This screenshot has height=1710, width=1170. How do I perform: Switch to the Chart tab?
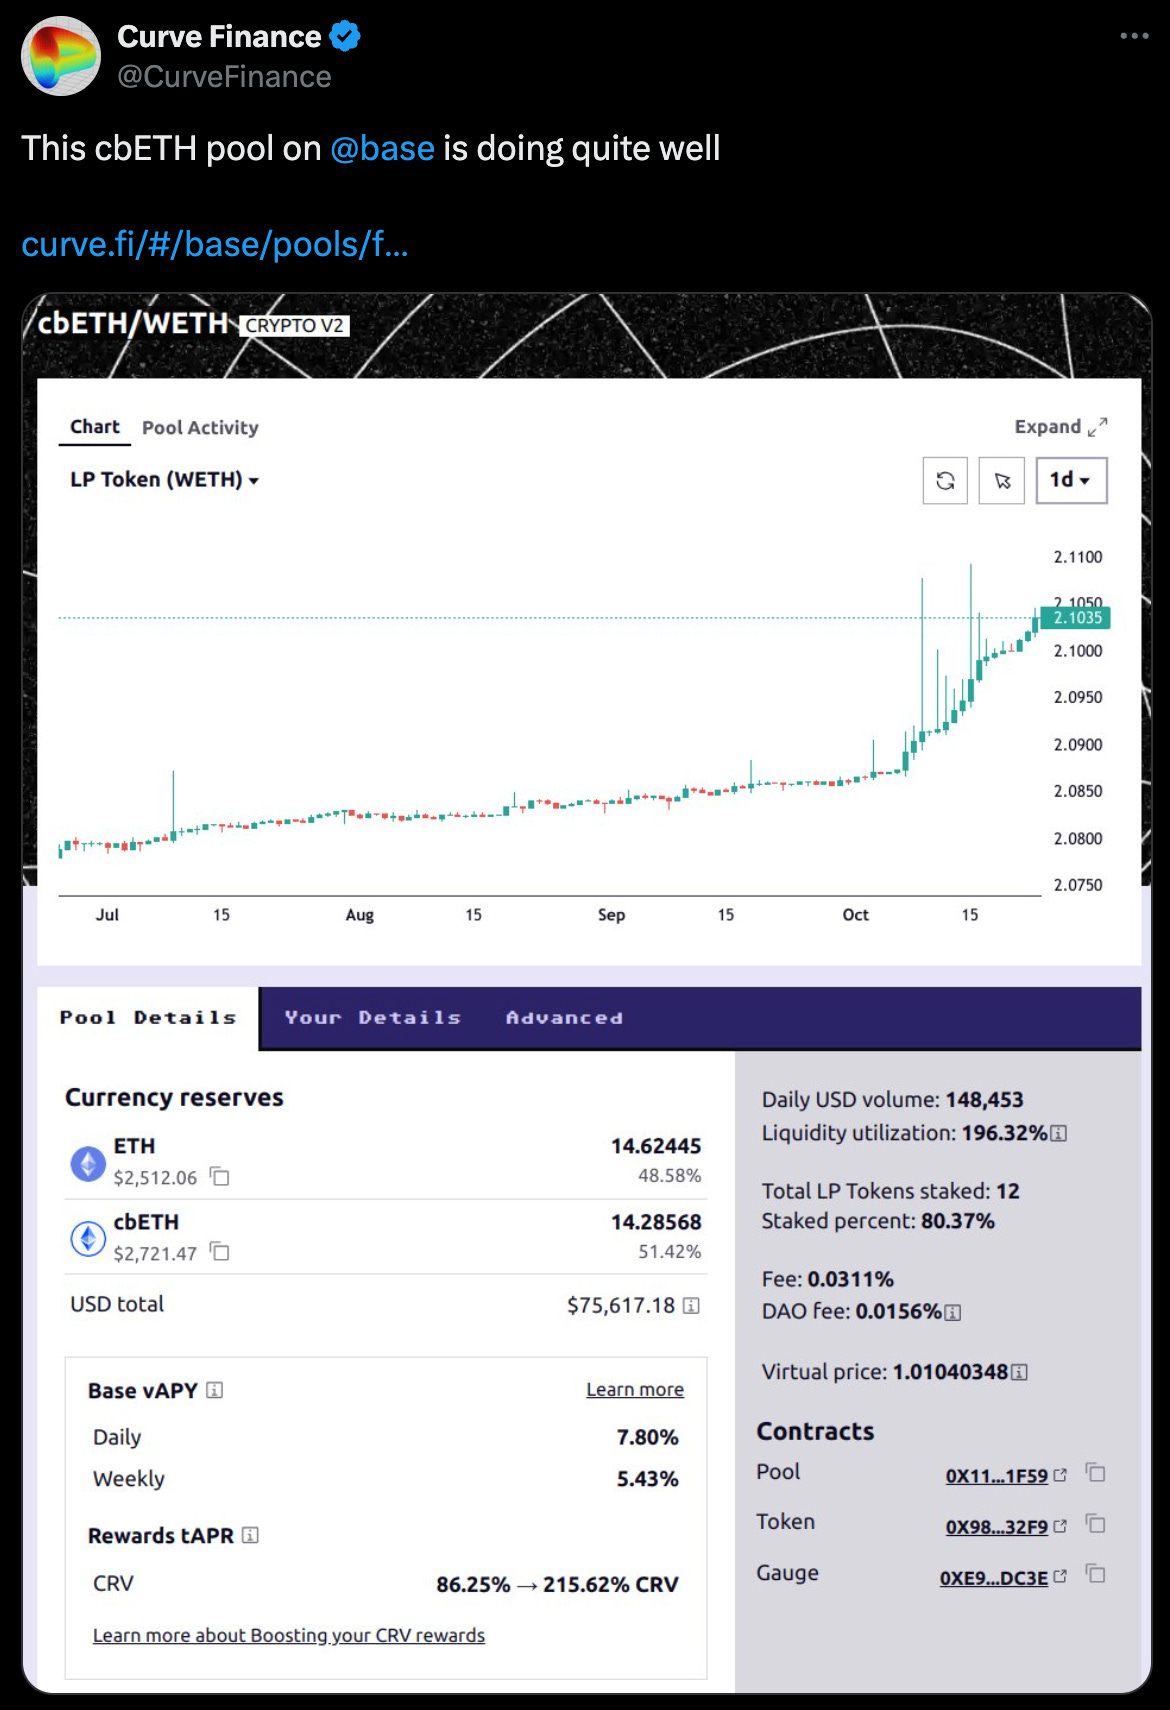(95, 427)
